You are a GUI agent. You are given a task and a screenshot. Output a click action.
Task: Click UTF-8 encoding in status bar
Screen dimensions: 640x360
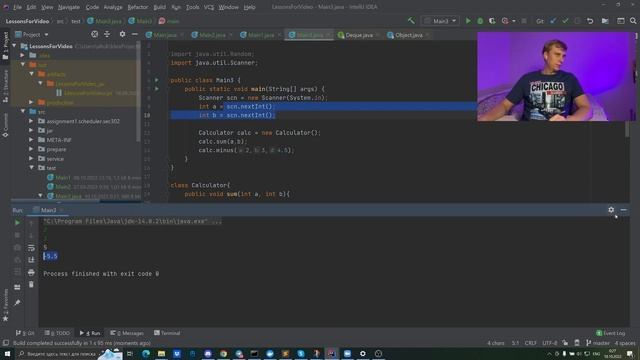[550, 343]
